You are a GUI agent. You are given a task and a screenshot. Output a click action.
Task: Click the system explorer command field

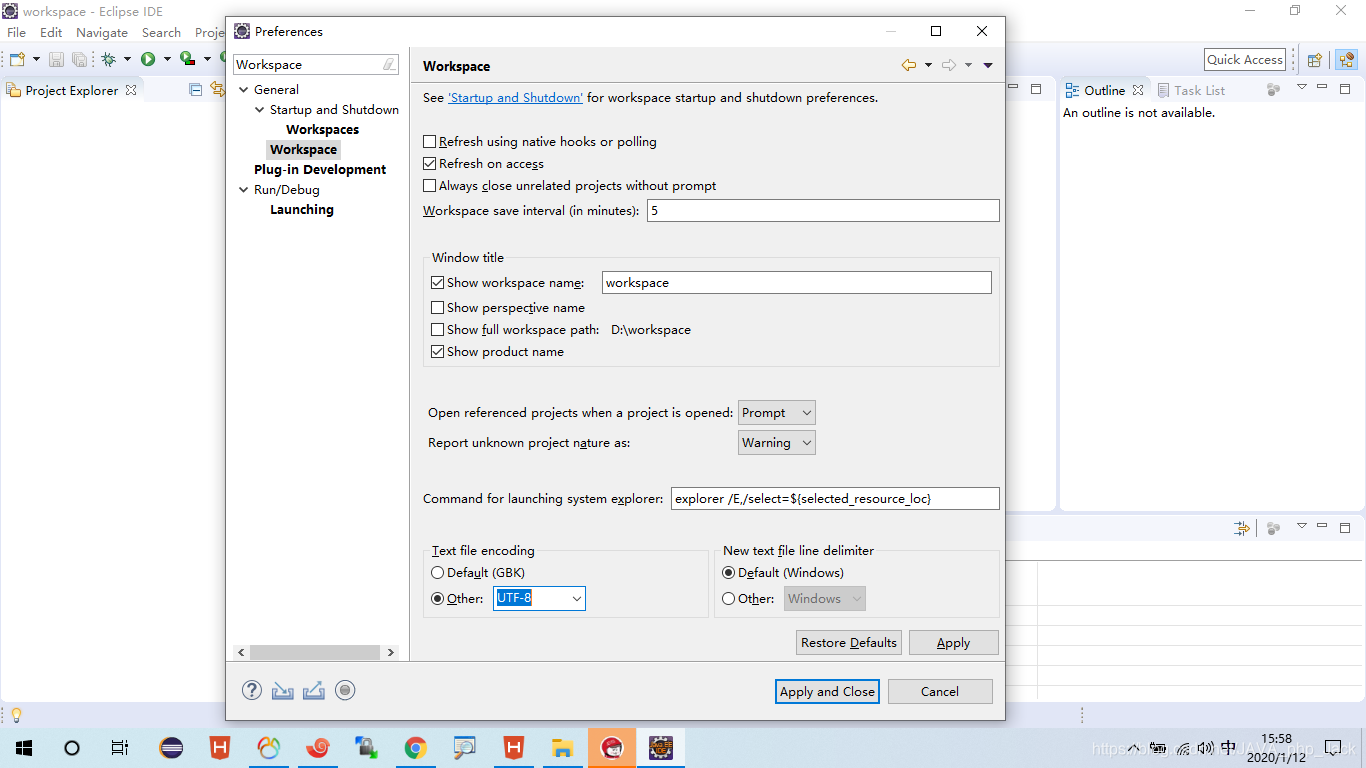[835, 498]
